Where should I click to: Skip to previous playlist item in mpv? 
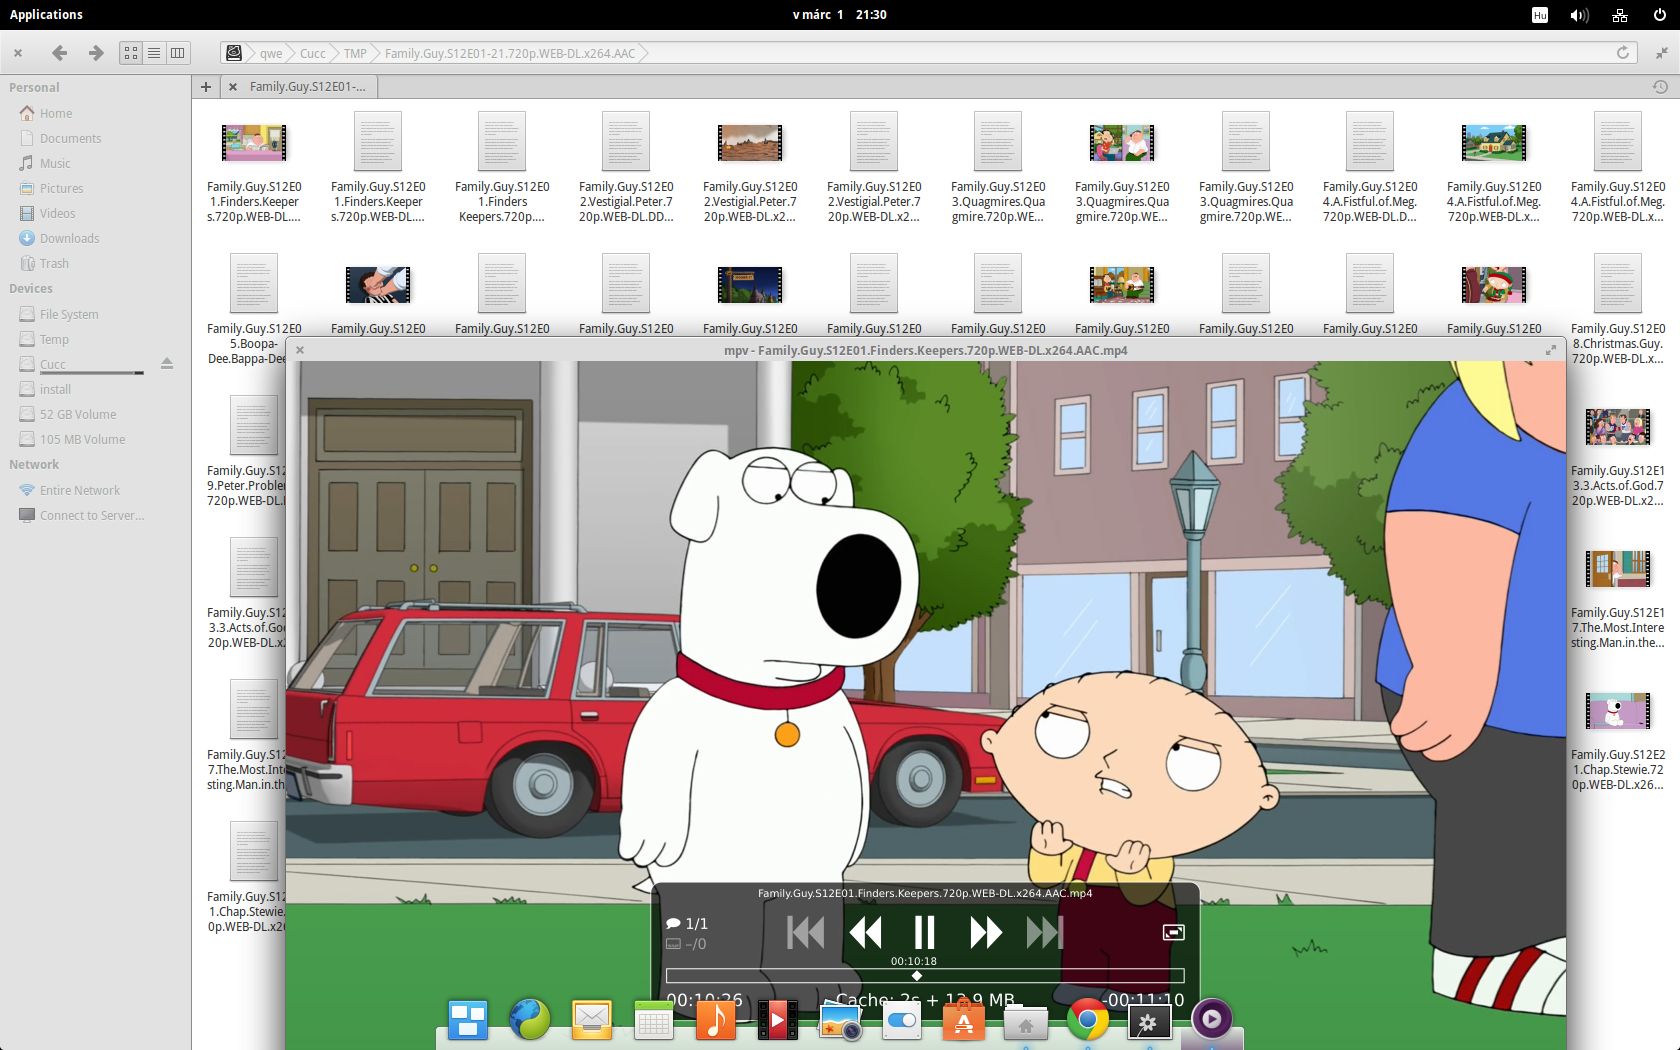[x=806, y=933]
